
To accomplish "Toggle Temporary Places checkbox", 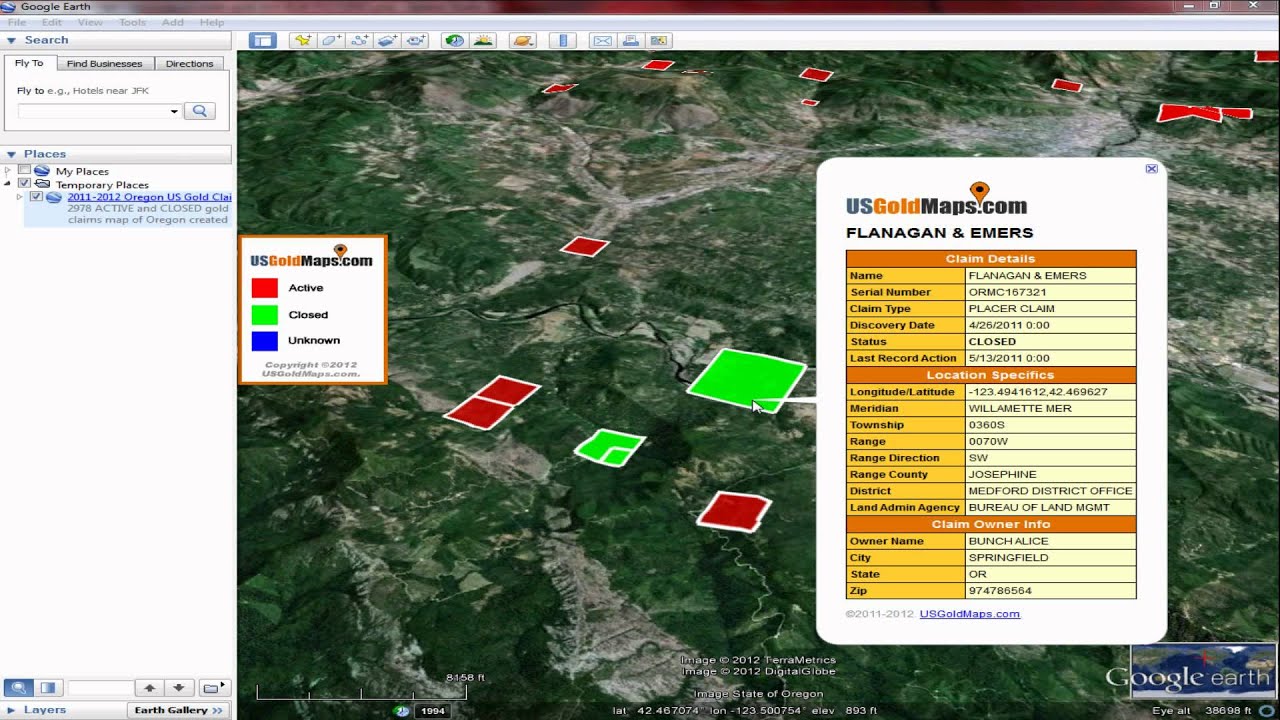I will click(25, 184).
